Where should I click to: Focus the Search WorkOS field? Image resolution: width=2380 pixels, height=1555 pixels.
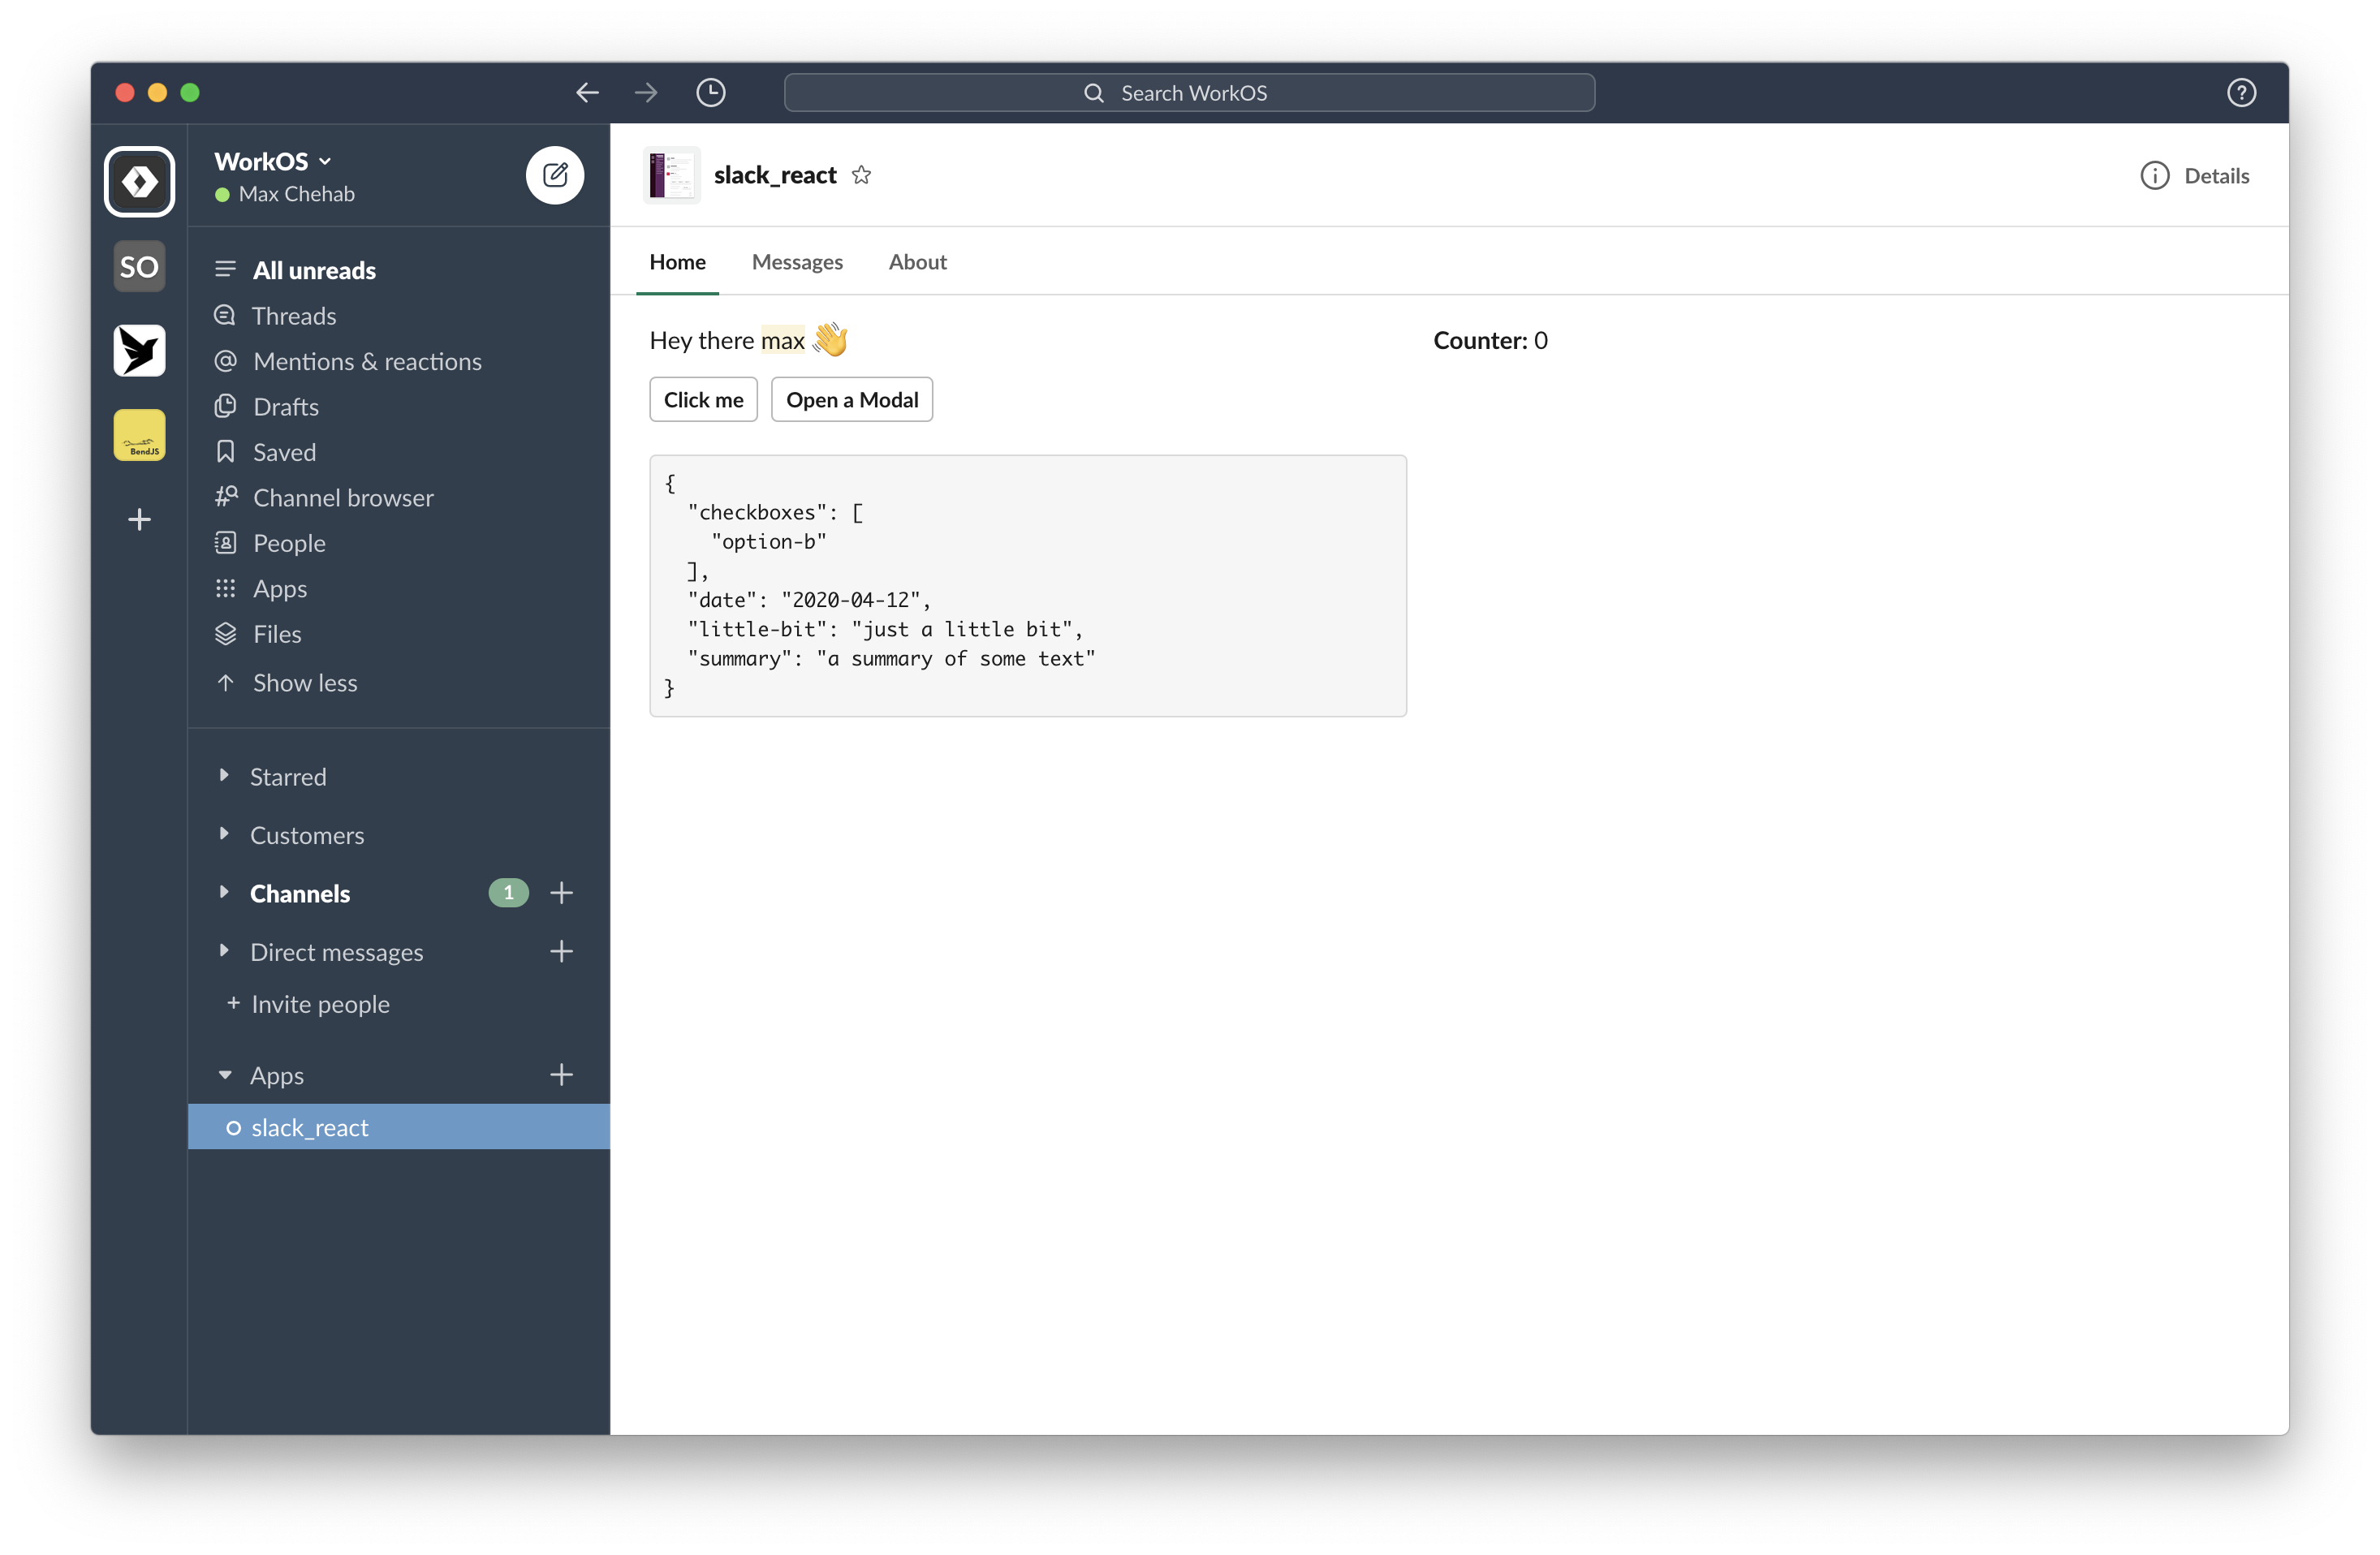[1189, 93]
